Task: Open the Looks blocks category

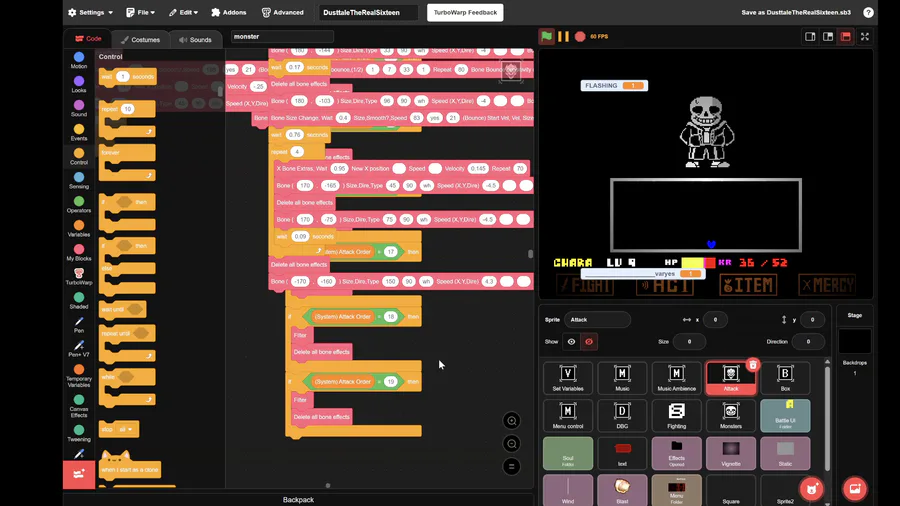Action: pyautogui.click(x=79, y=84)
